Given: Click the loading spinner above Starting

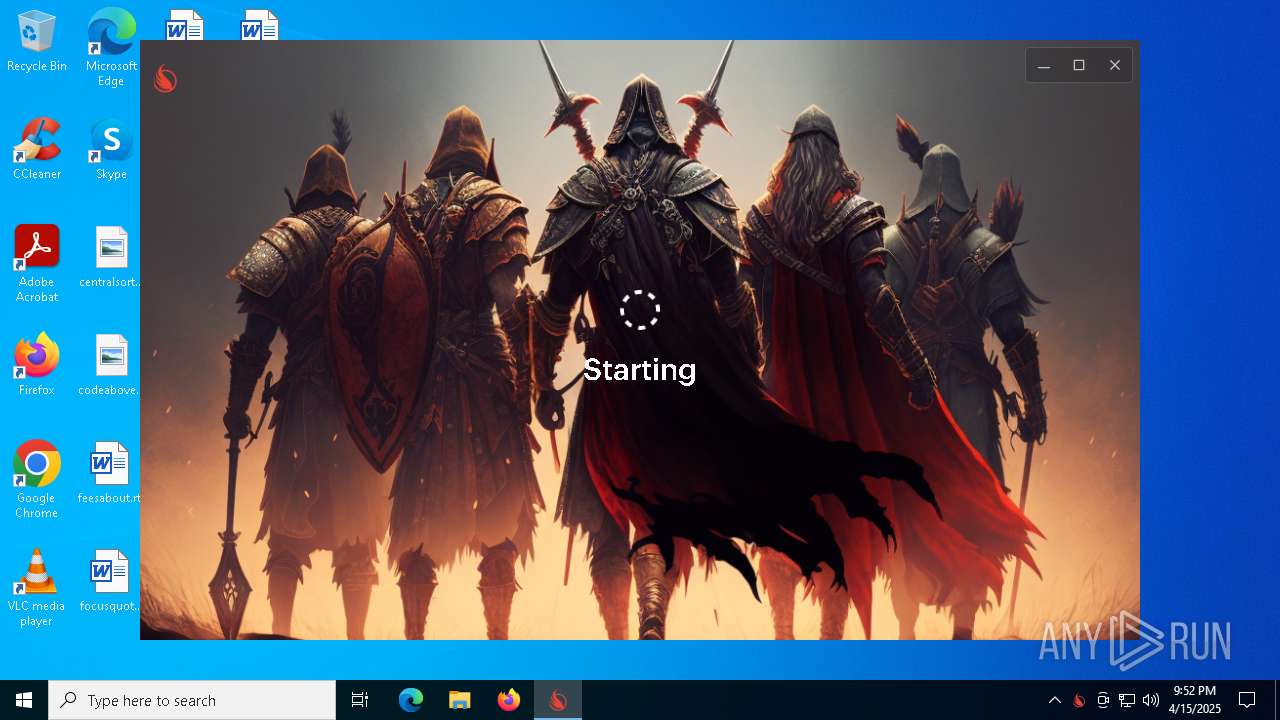Looking at the screenshot, I should (640, 310).
